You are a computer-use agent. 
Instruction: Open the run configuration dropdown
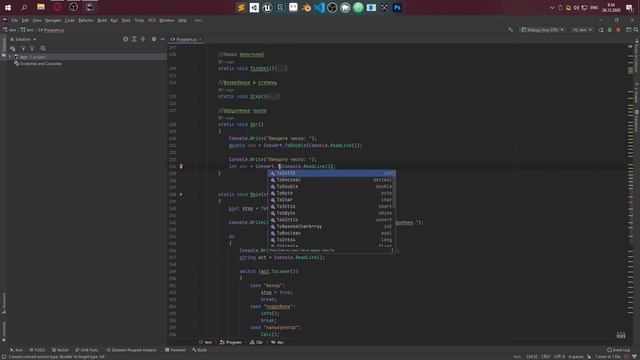point(582,30)
